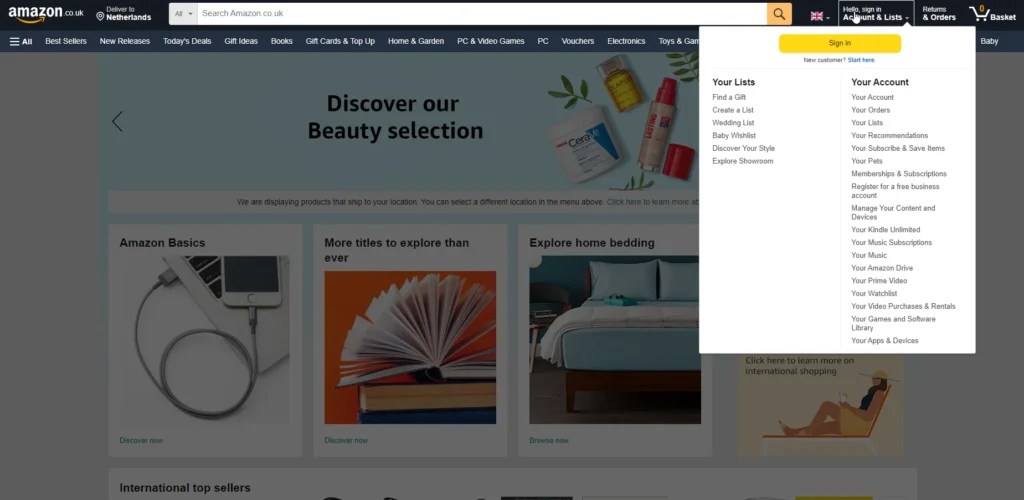Image resolution: width=1024 pixels, height=500 pixels.
Task: Open Your Account link in flyout
Action: pos(872,97)
